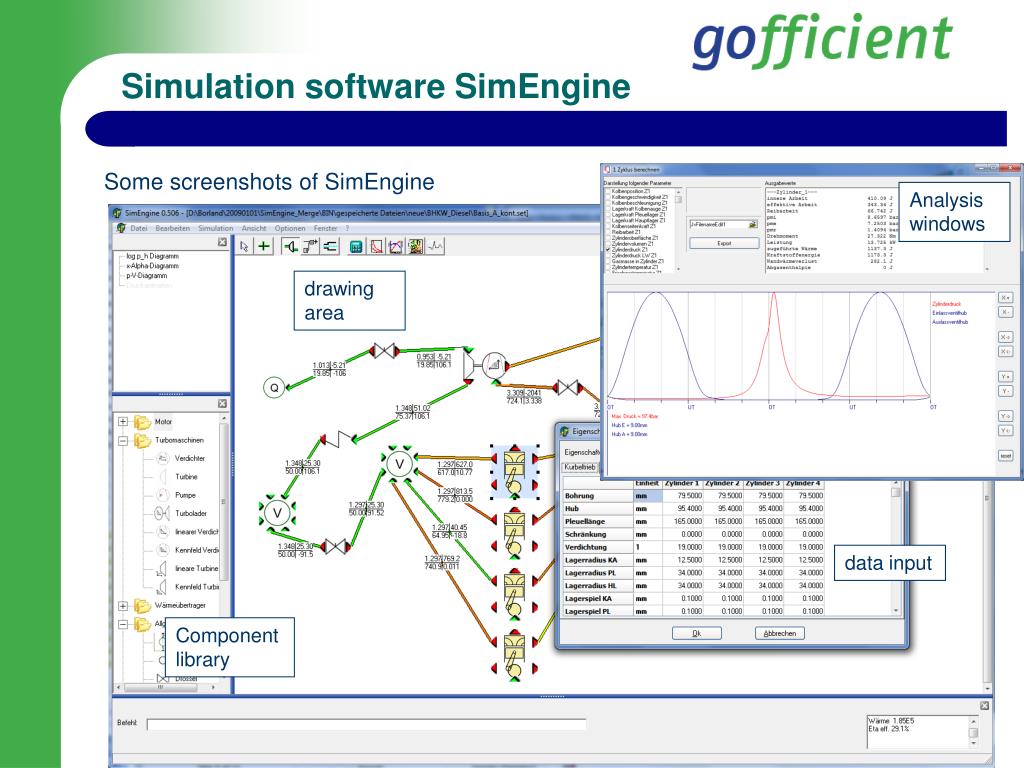Switch to the Kurbeltrieb tab
The image size is (1024, 768).
tap(580, 468)
